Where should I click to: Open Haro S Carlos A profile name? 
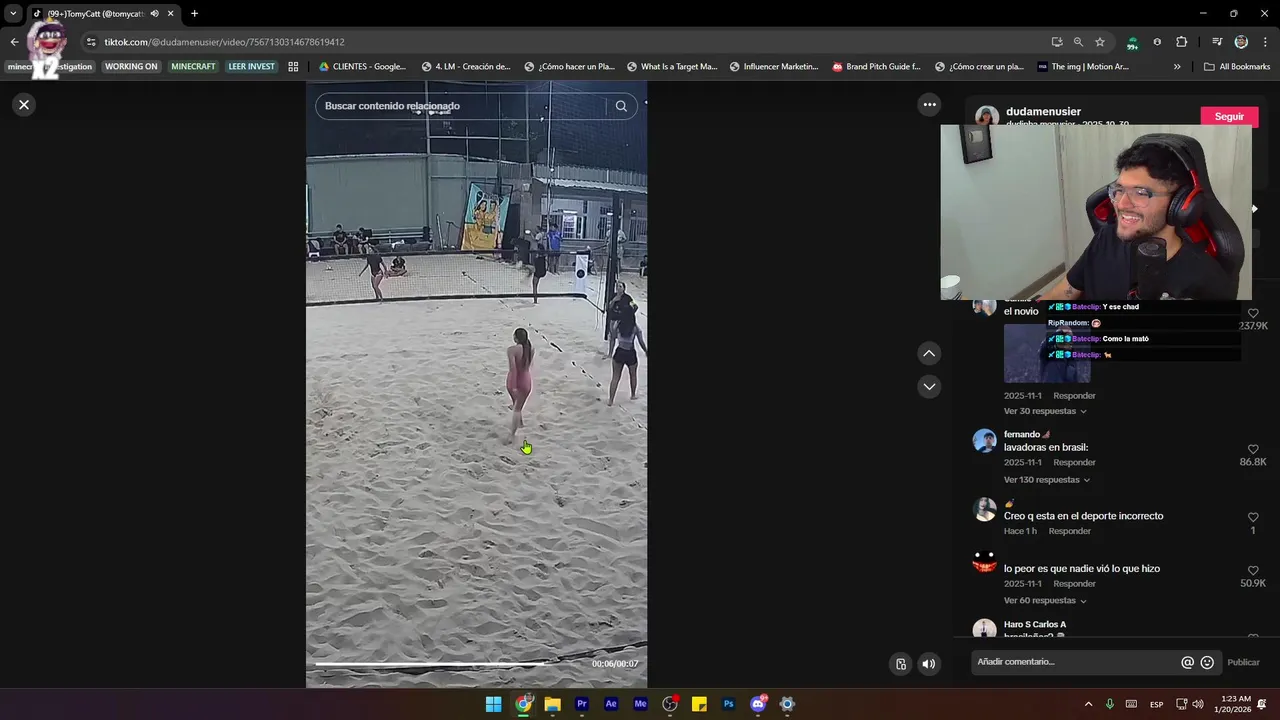coord(1035,625)
